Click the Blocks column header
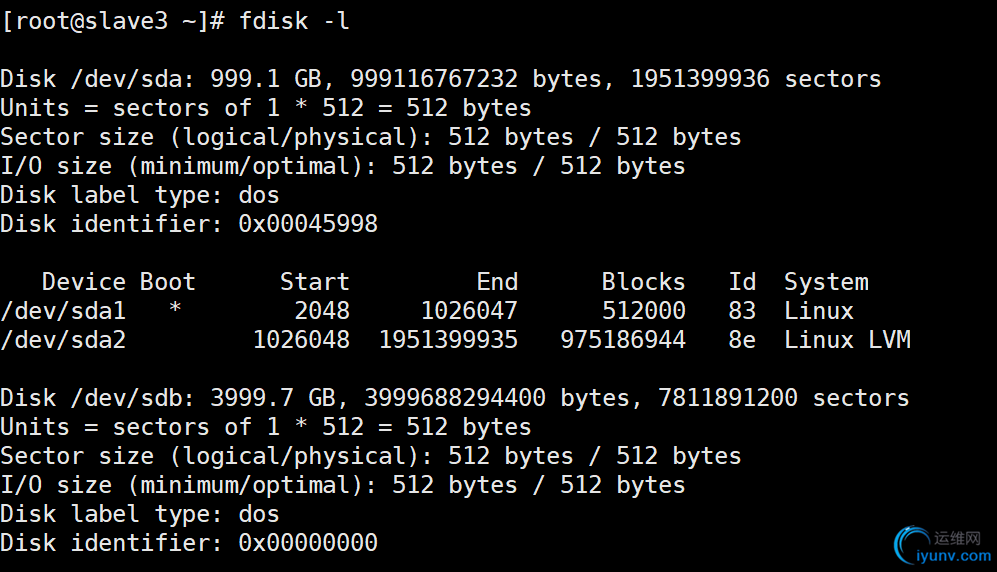Image resolution: width=997 pixels, height=572 pixels. click(x=643, y=282)
